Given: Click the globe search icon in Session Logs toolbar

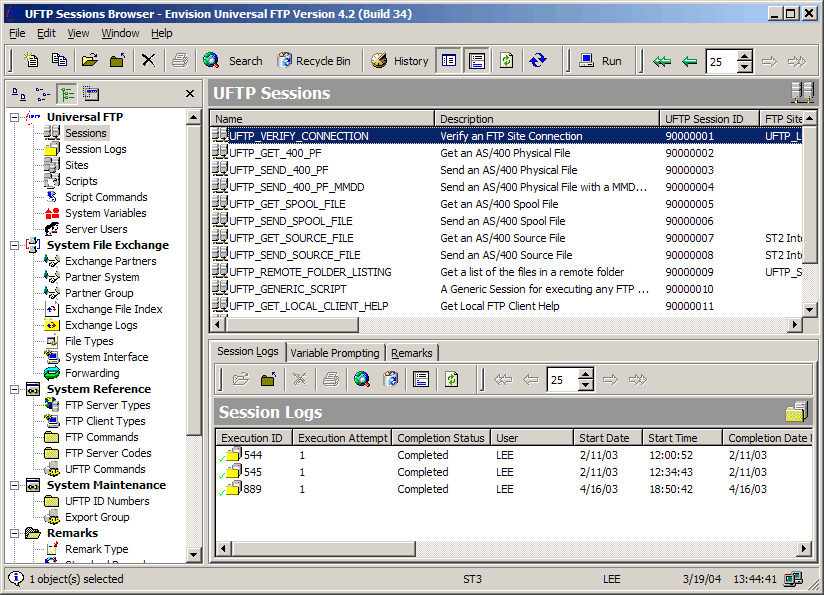Looking at the screenshot, I should click(362, 379).
